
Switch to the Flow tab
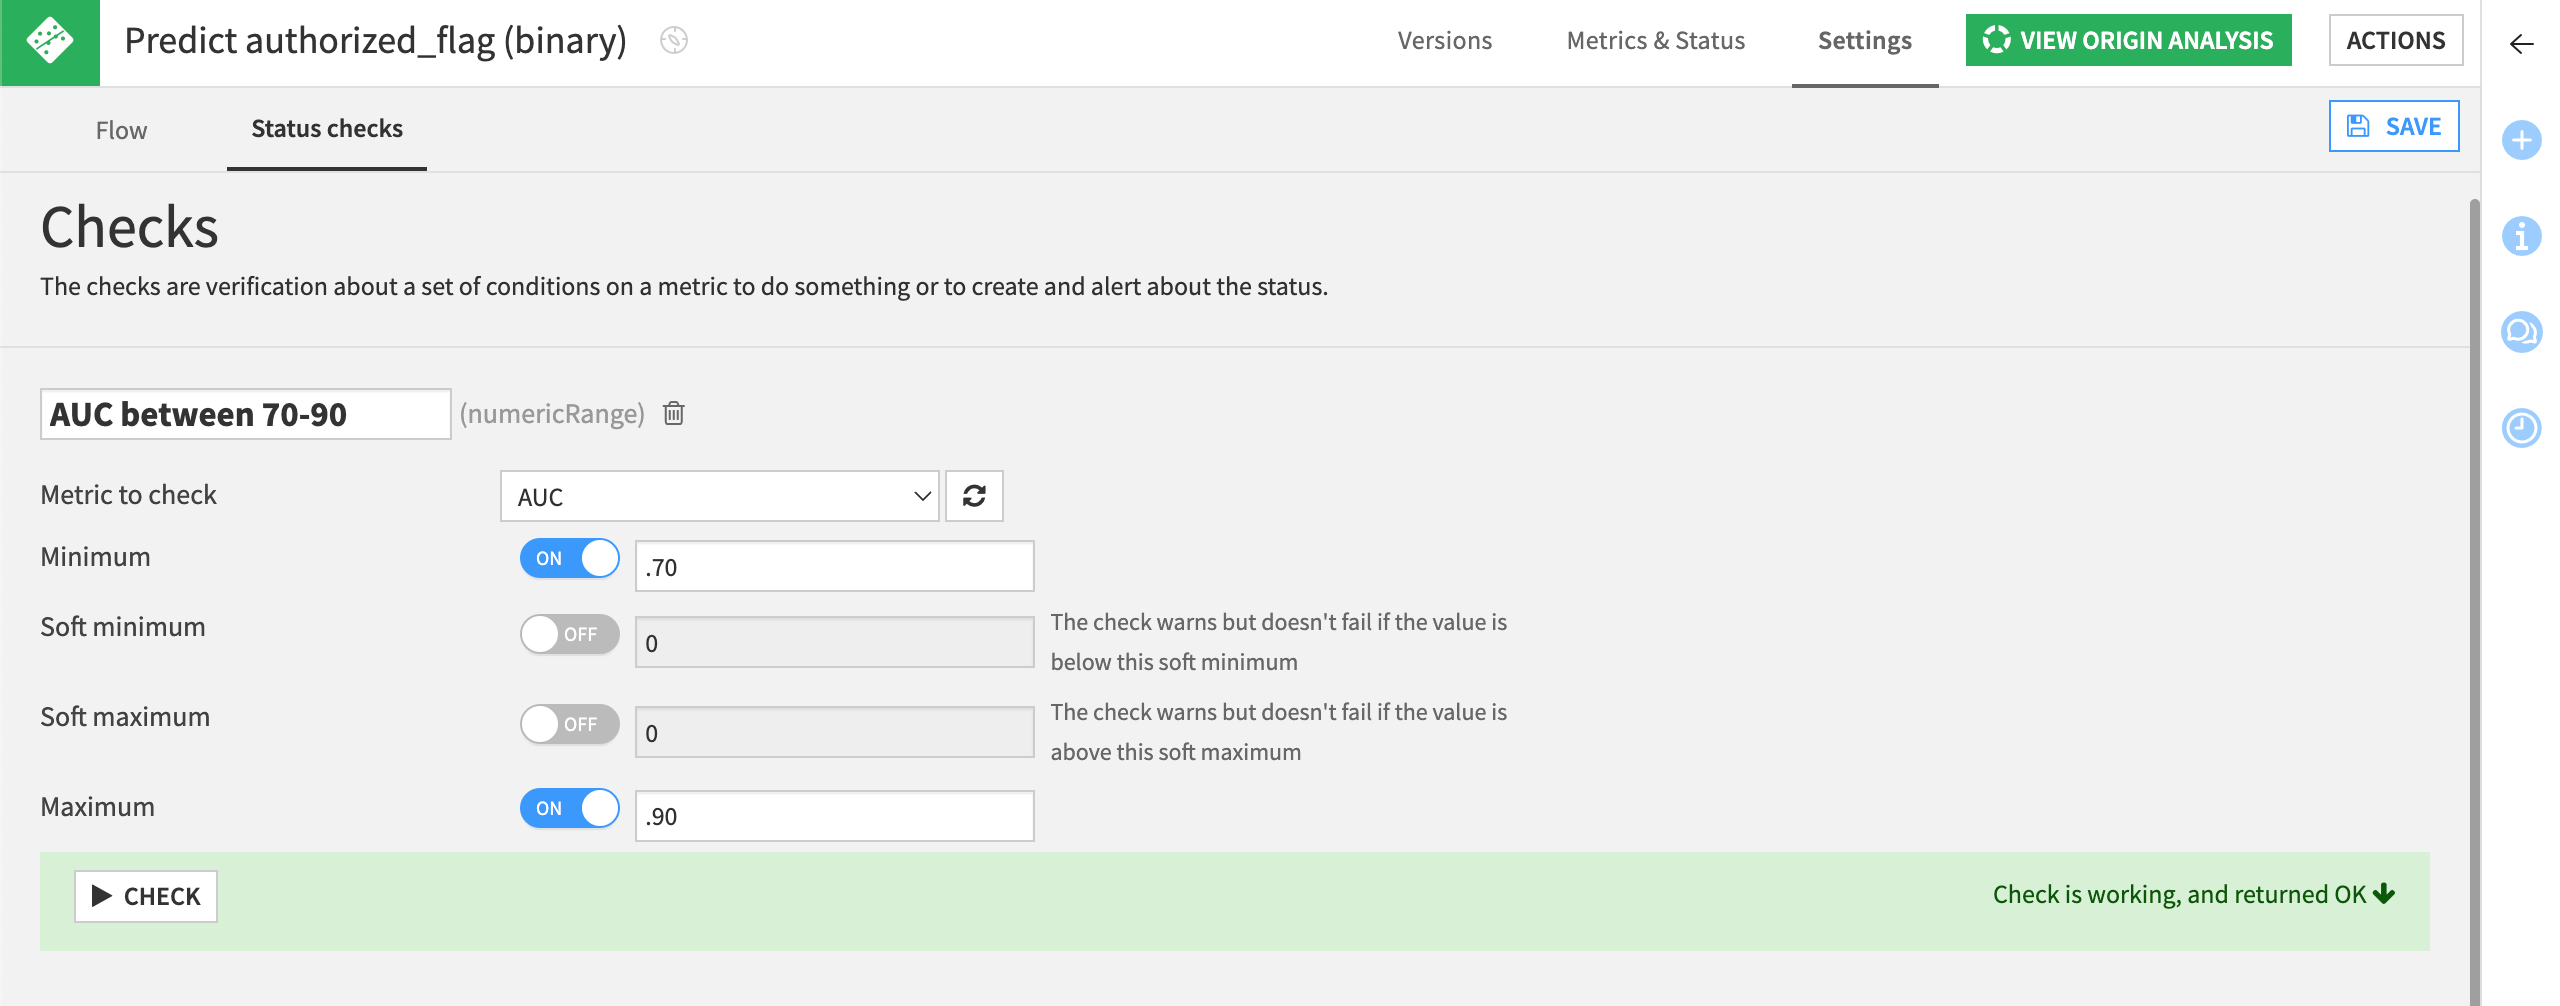pos(121,130)
